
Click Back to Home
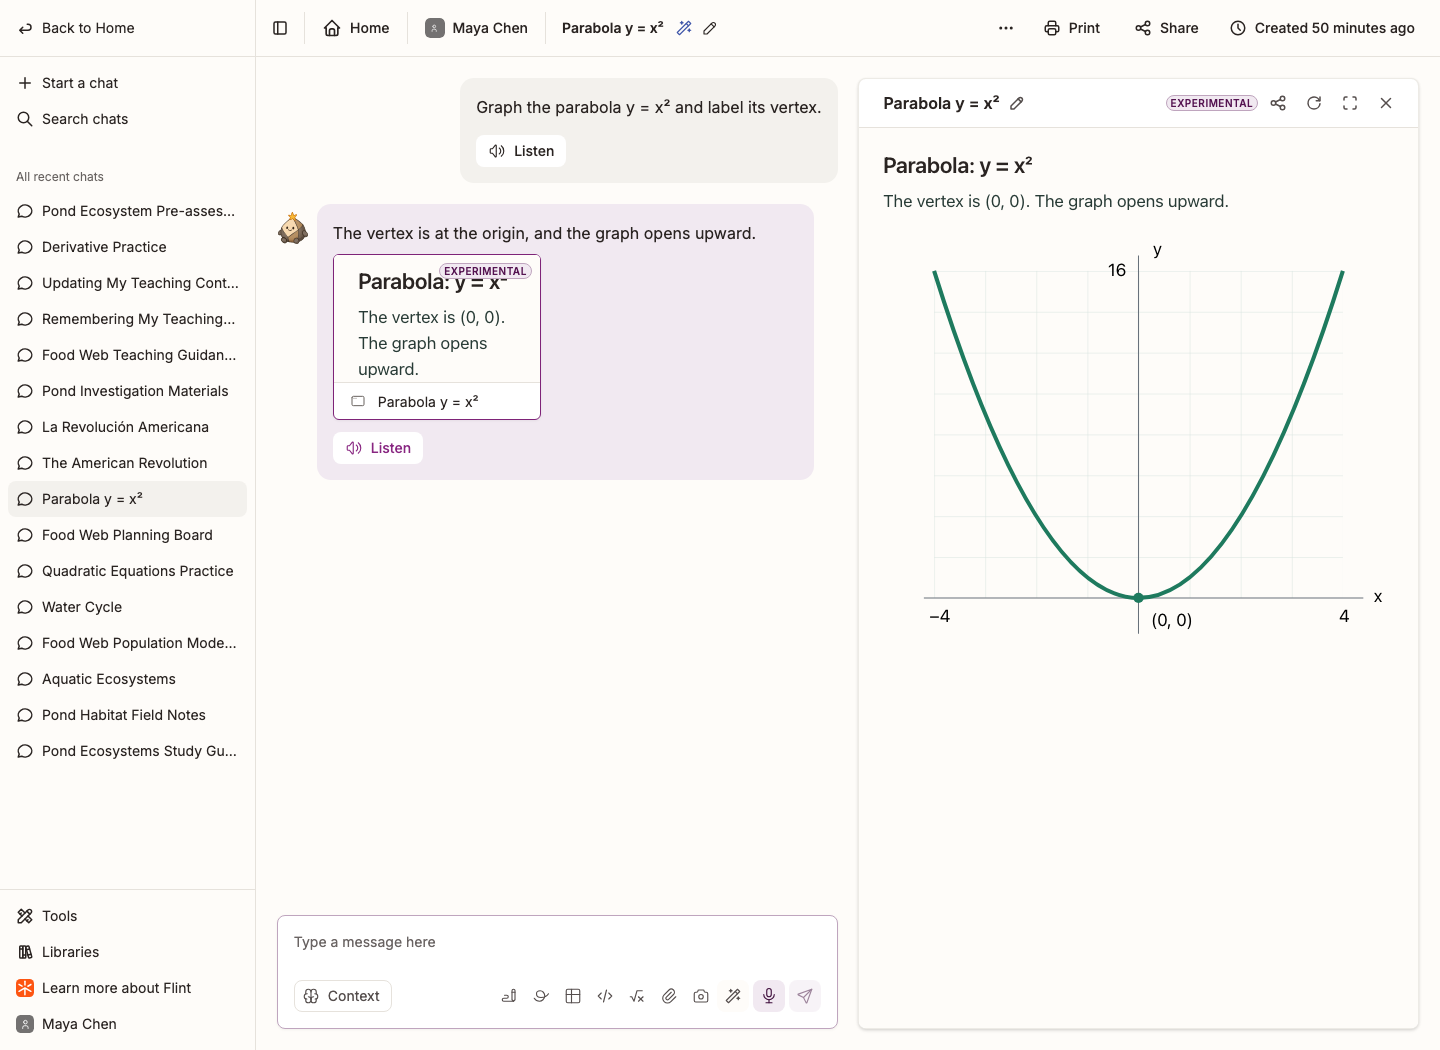(x=77, y=28)
